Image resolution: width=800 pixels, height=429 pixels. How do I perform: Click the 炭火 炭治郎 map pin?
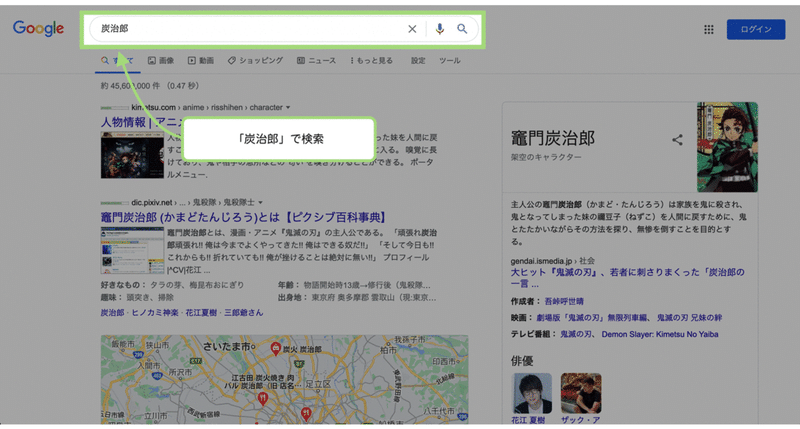(276, 349)
